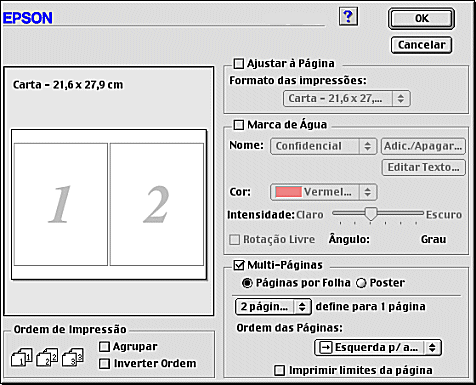
Task: Check Inverter Ordem option
Action: (x=105, y=364)
